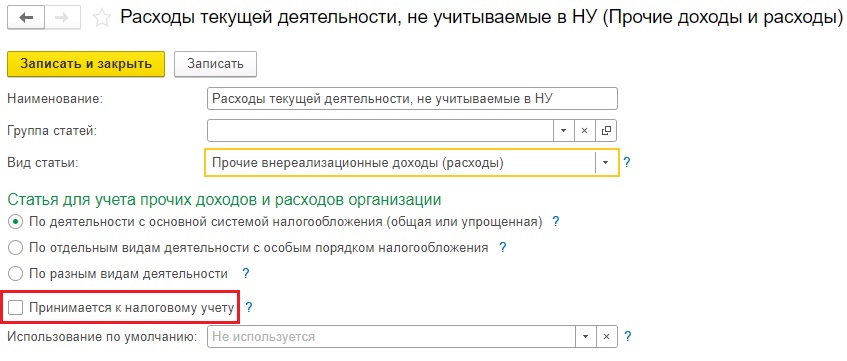847x361 pixels.
Task: Go back with the left arrow button
Action: coord(26,18)
